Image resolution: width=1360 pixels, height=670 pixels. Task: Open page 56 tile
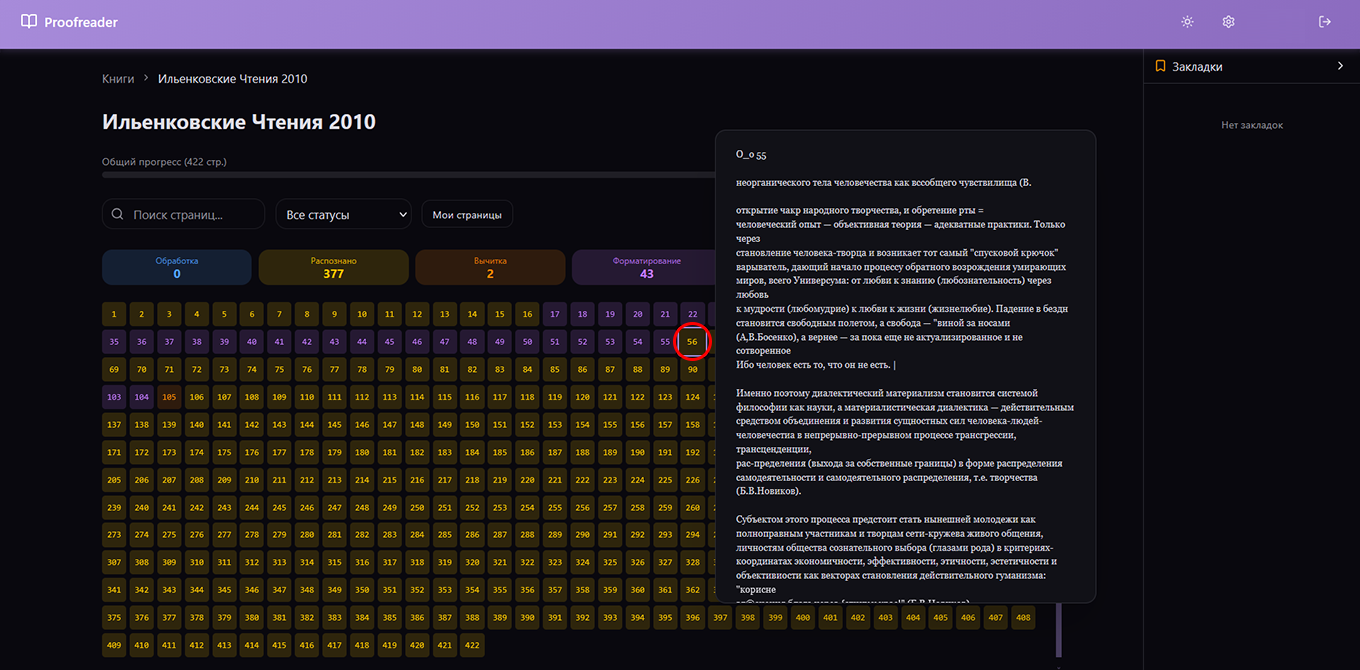[692, 342]
